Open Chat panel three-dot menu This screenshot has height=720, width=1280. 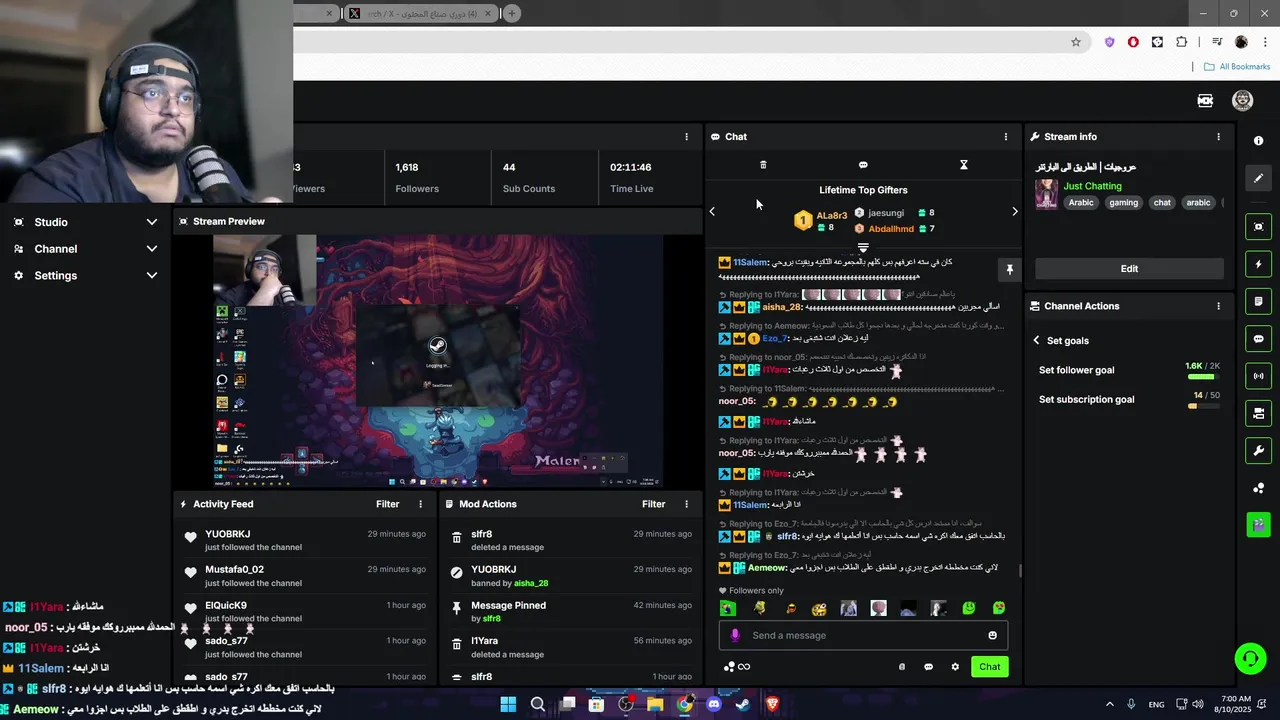(x=1006, y=137)
